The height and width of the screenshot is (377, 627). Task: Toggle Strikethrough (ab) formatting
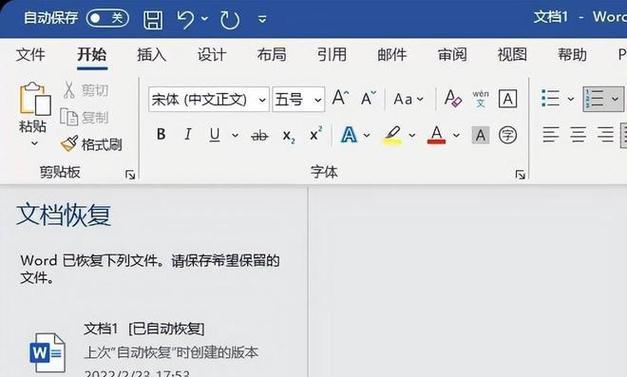260,136
